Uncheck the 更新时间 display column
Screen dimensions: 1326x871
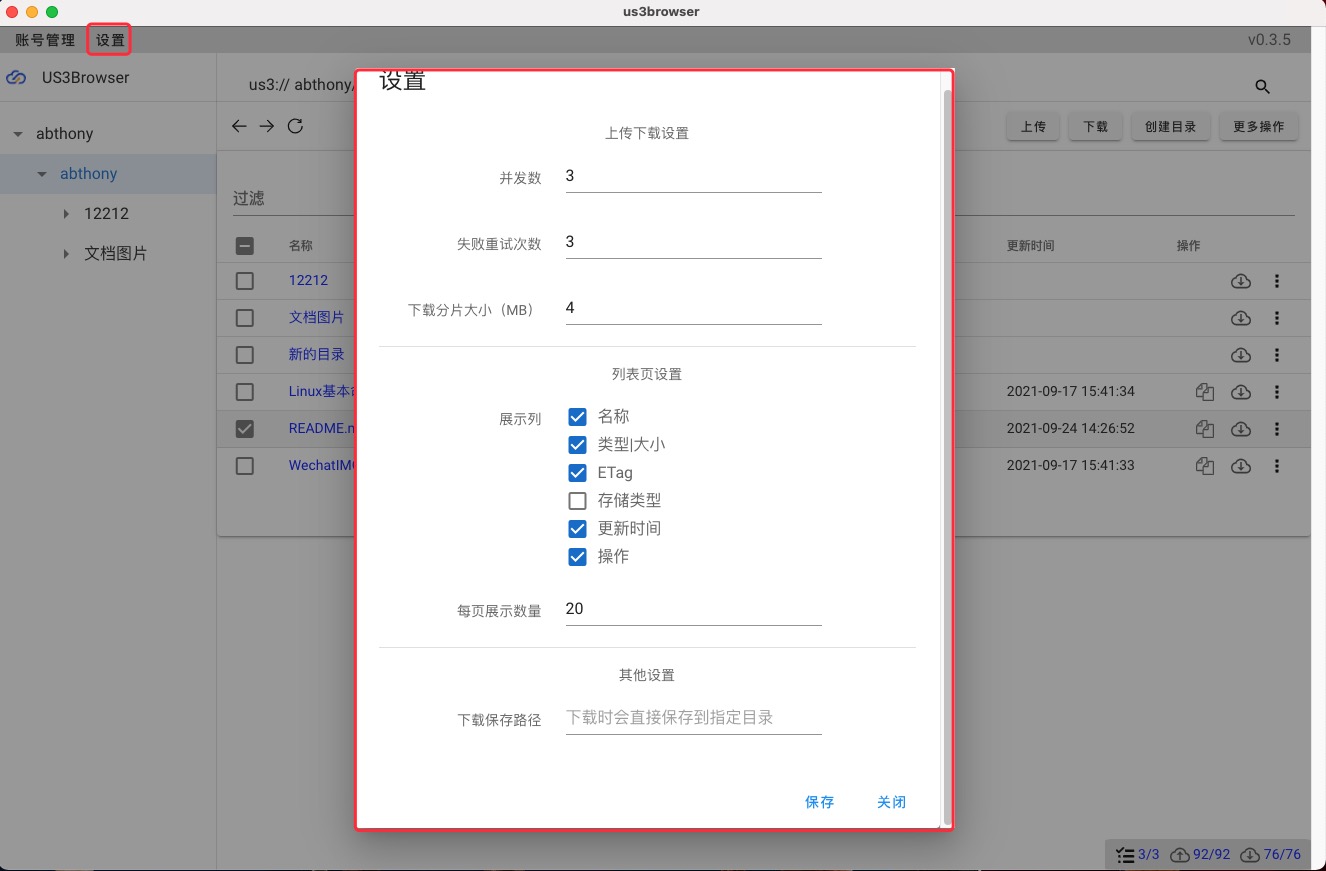point(577,529)
